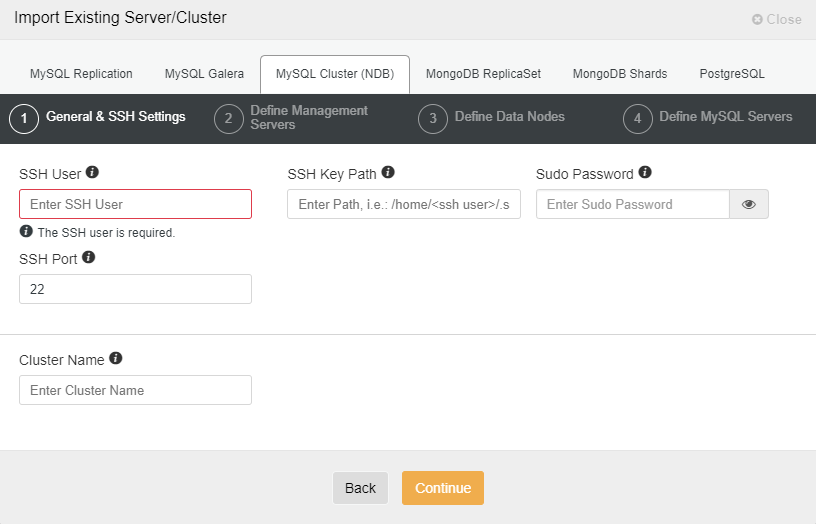The width and height of the screenshot is (816, 524).
Task: Click the info icon next to Cluster Name
Action: (116, 358)
